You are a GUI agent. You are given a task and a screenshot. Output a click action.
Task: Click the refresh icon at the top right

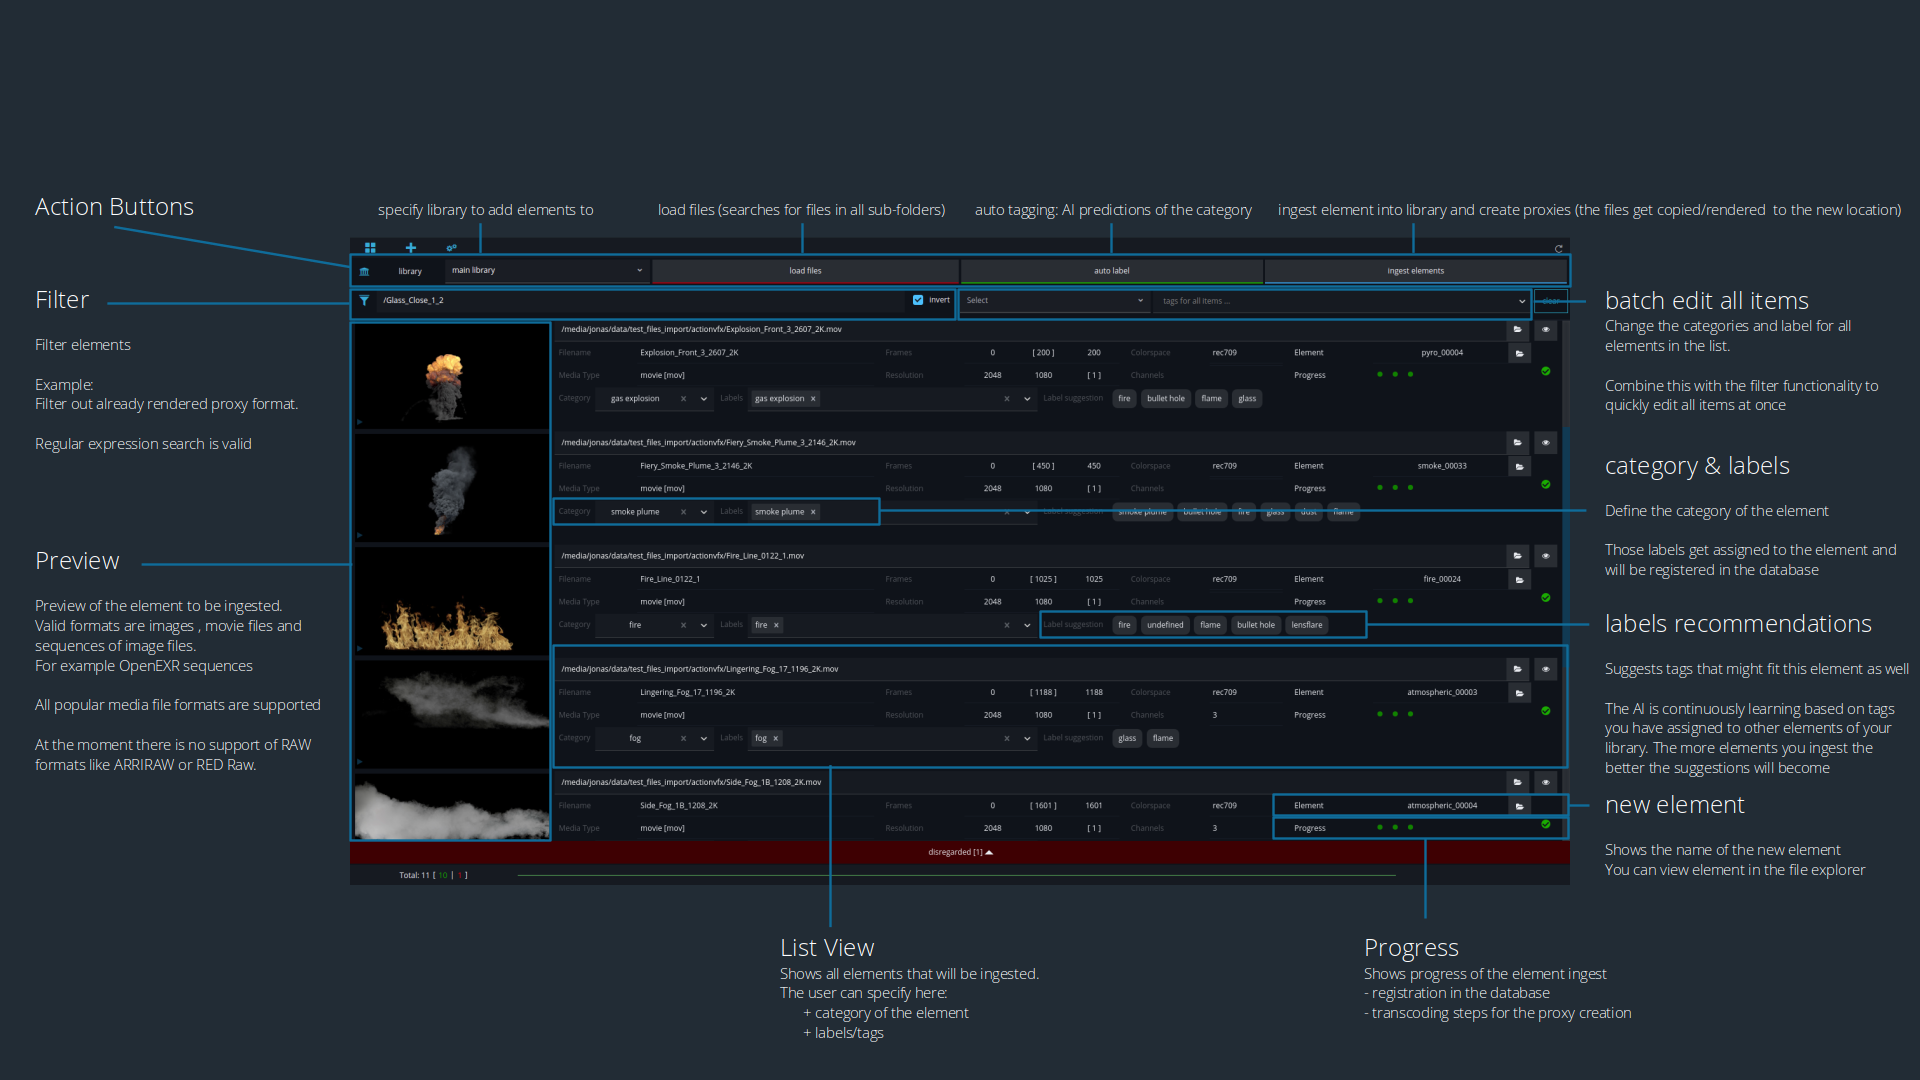(x=1558, y=249)
